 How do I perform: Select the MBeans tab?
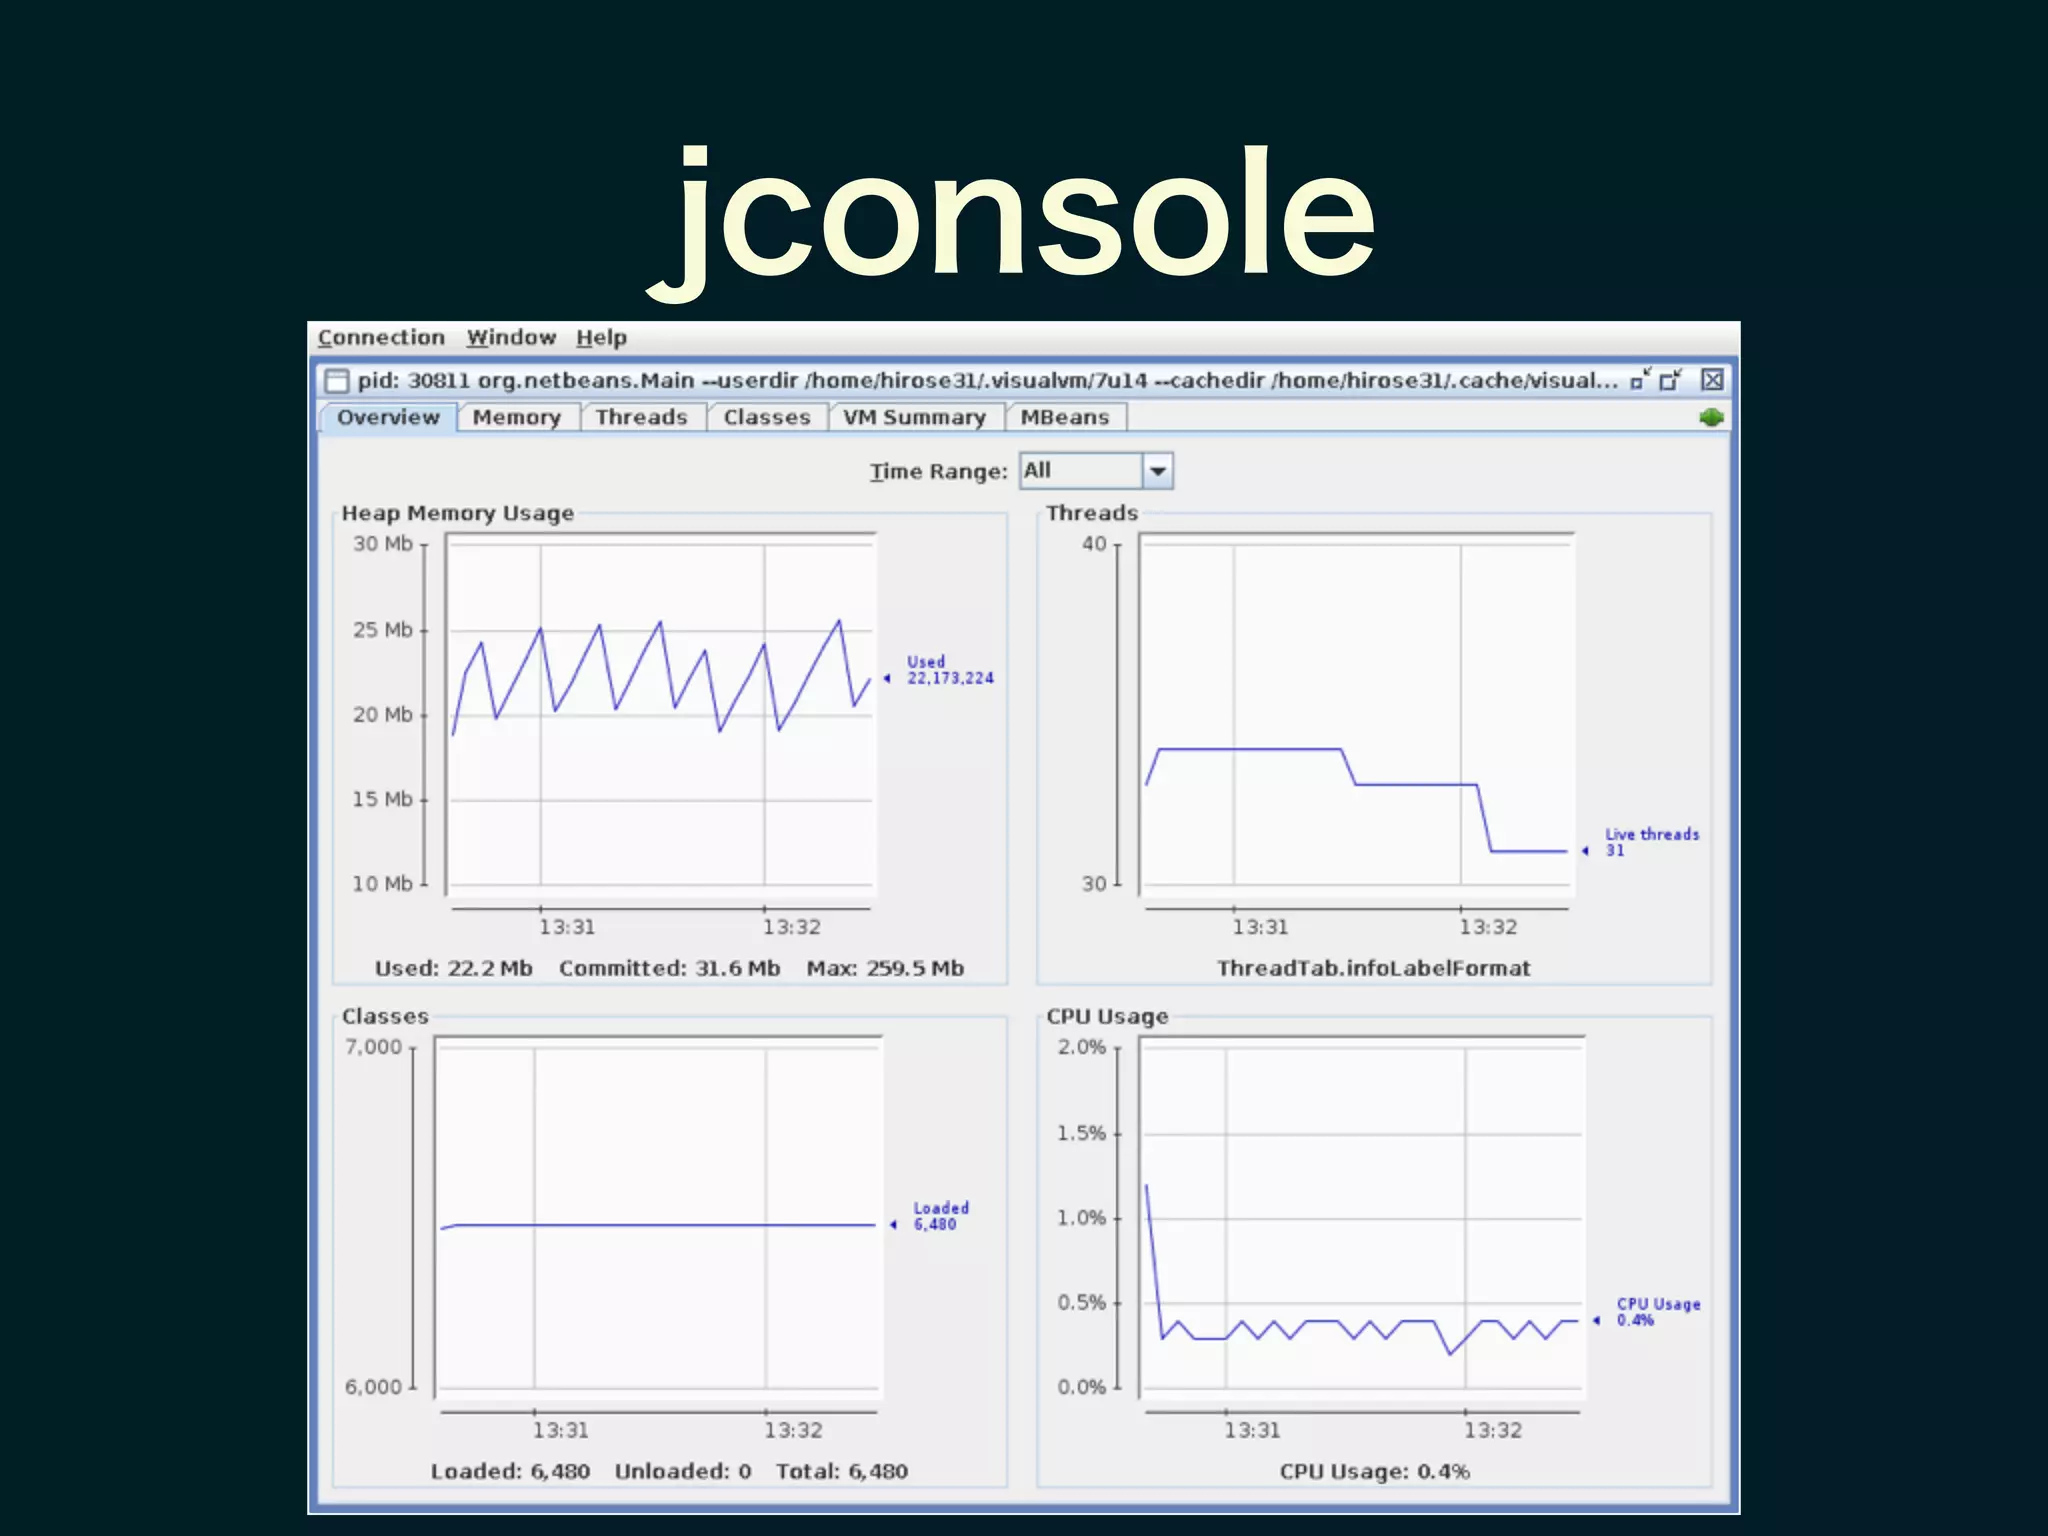pyautogui.click(x=1064, y=417)
